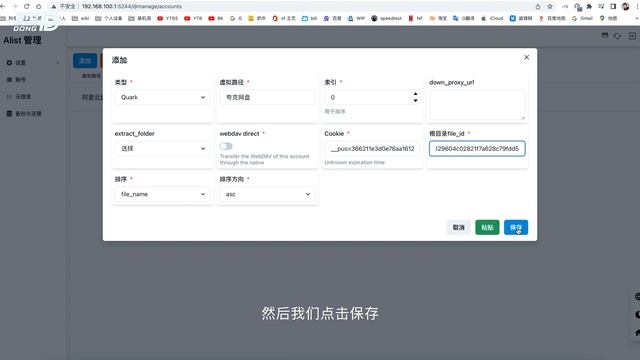640x360 pixels.
Task: Open the 淘宝 bookmark
Action: 438,18
